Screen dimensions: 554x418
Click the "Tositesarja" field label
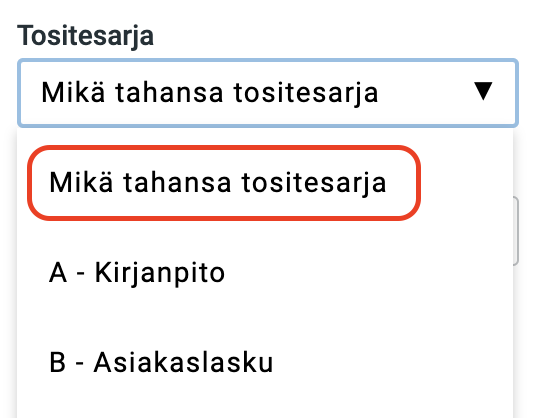tap(86, 36)
